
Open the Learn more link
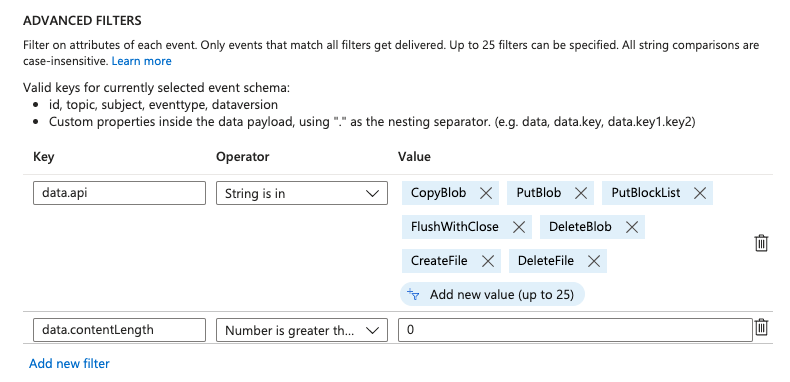142,61
